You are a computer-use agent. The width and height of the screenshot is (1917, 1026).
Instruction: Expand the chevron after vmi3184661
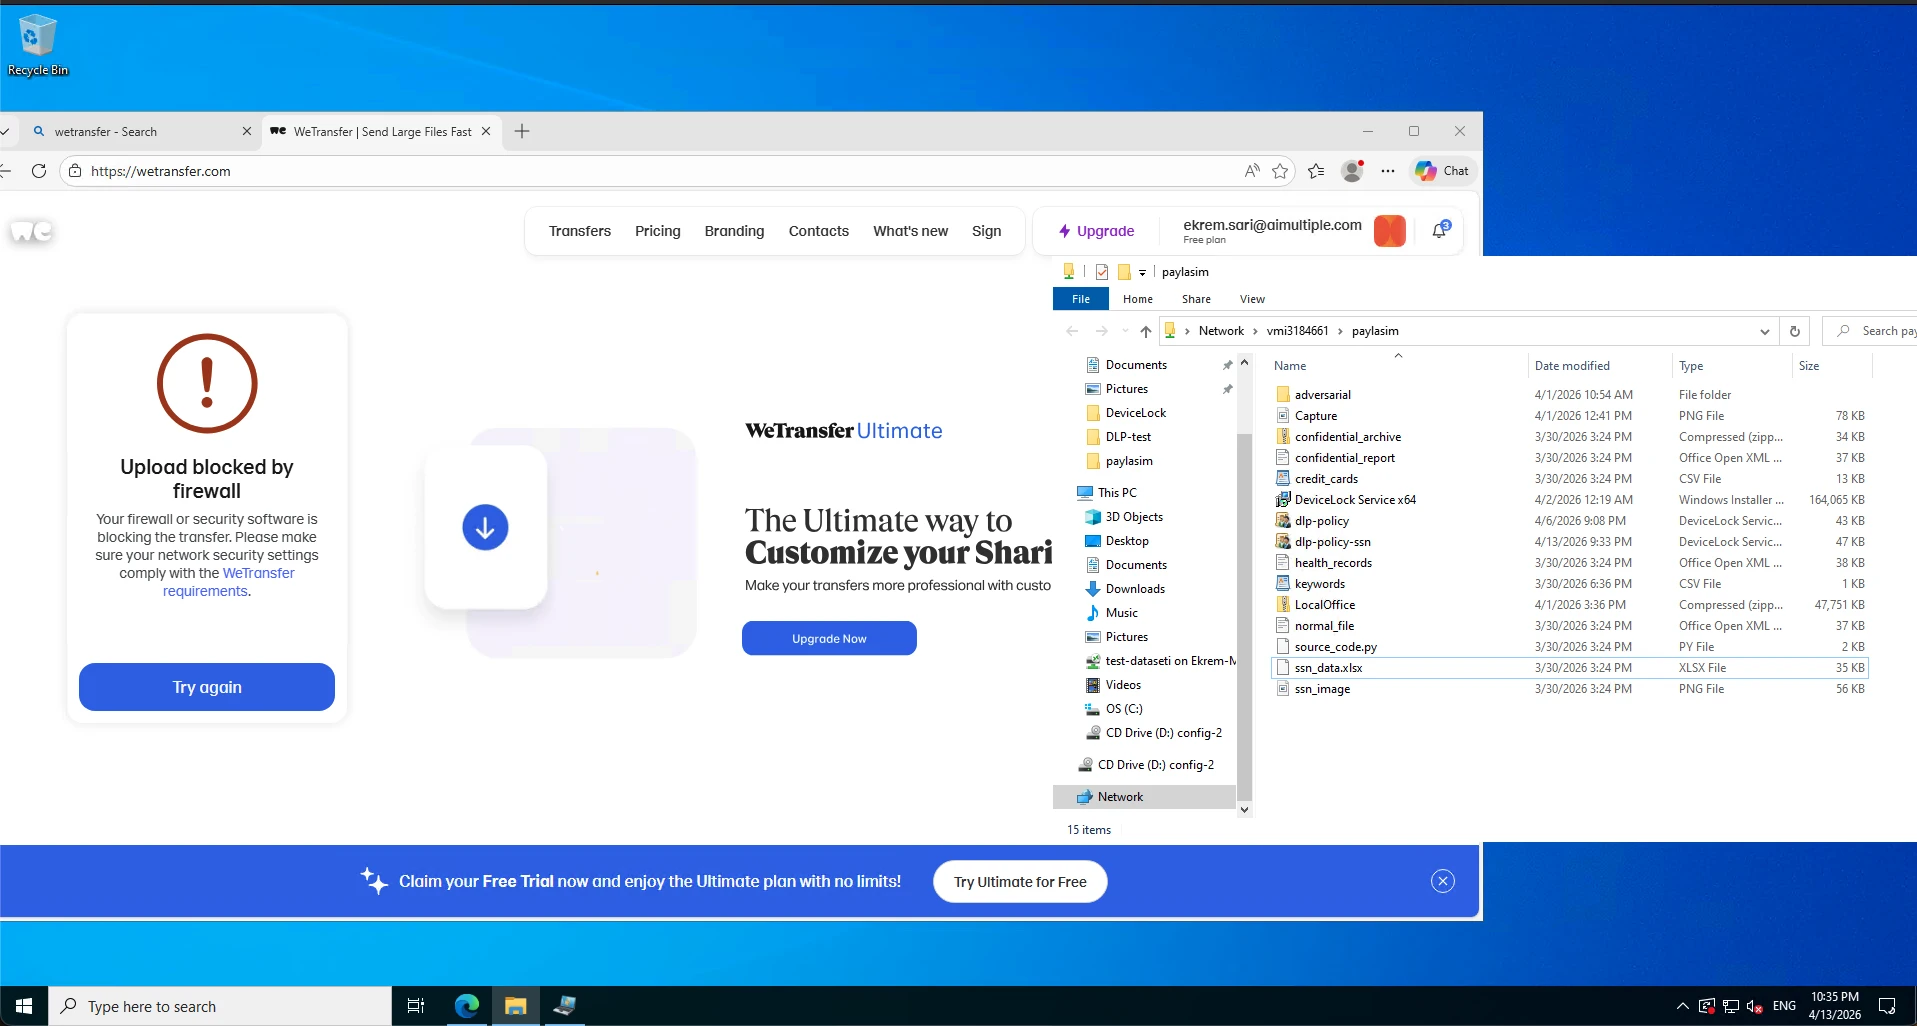tap(1340, 331)
